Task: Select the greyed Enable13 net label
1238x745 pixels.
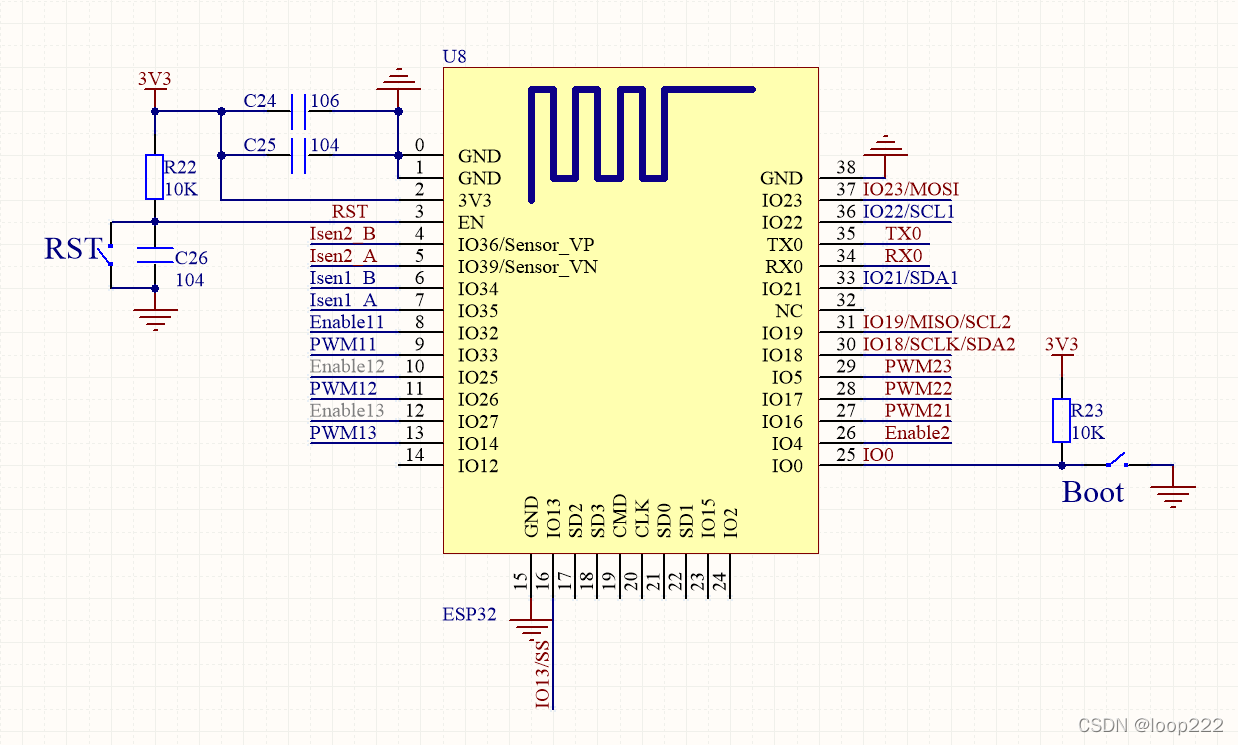Action: pos(347,410)
